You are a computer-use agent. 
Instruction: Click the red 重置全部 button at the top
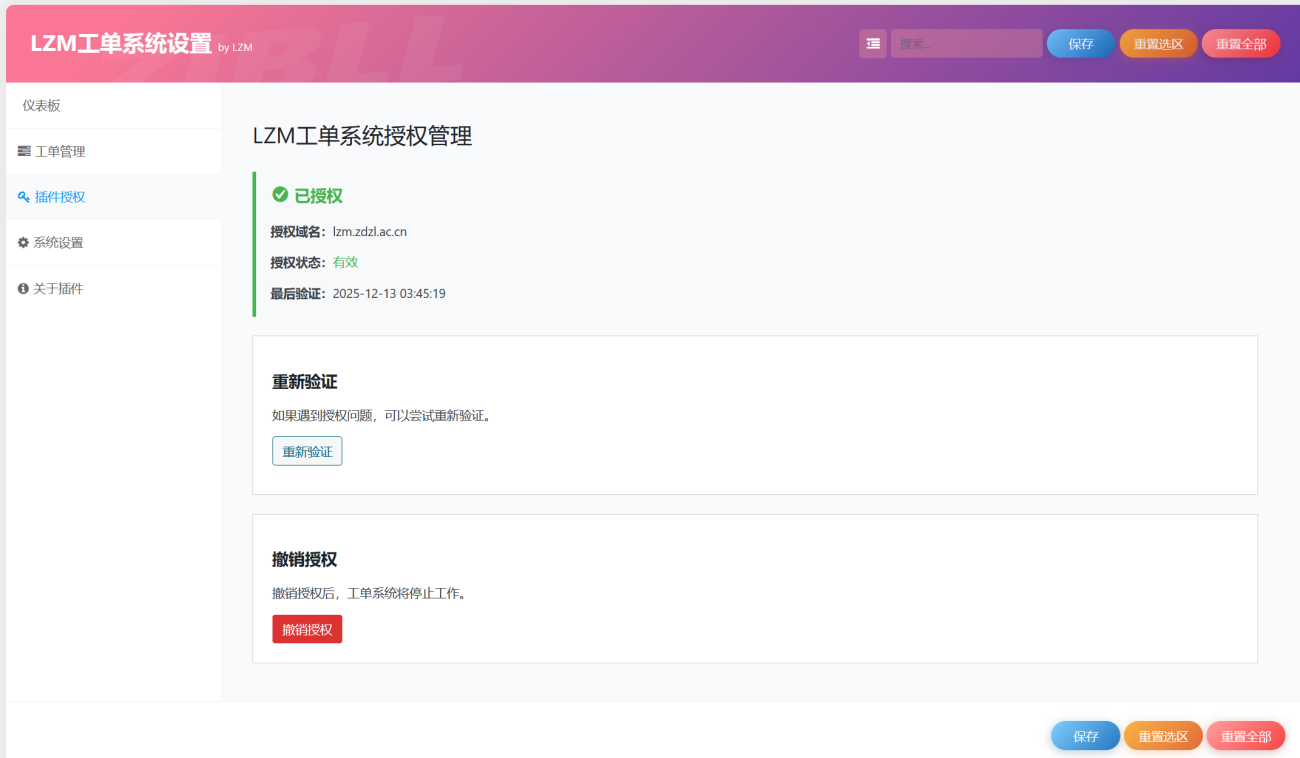click(x=1240, y=43)
